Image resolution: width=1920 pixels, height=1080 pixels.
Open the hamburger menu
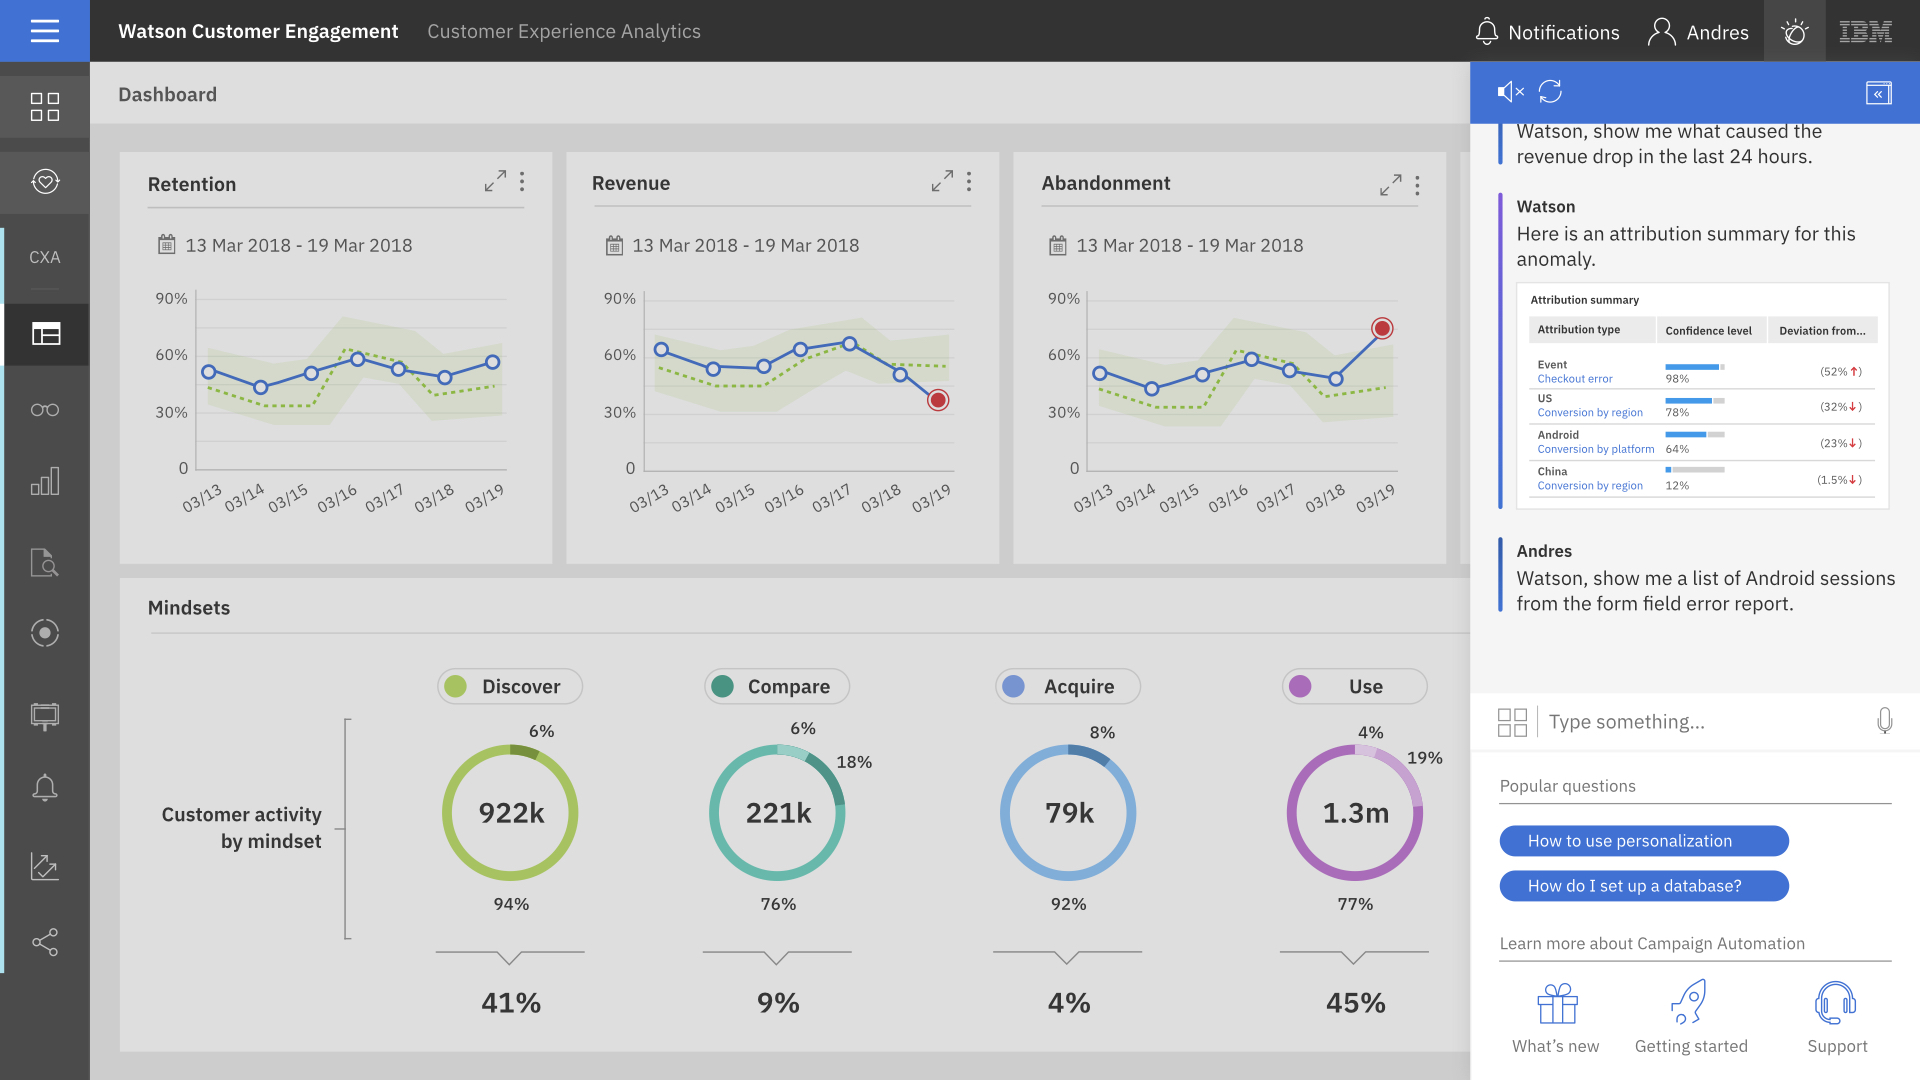[45, 31]
